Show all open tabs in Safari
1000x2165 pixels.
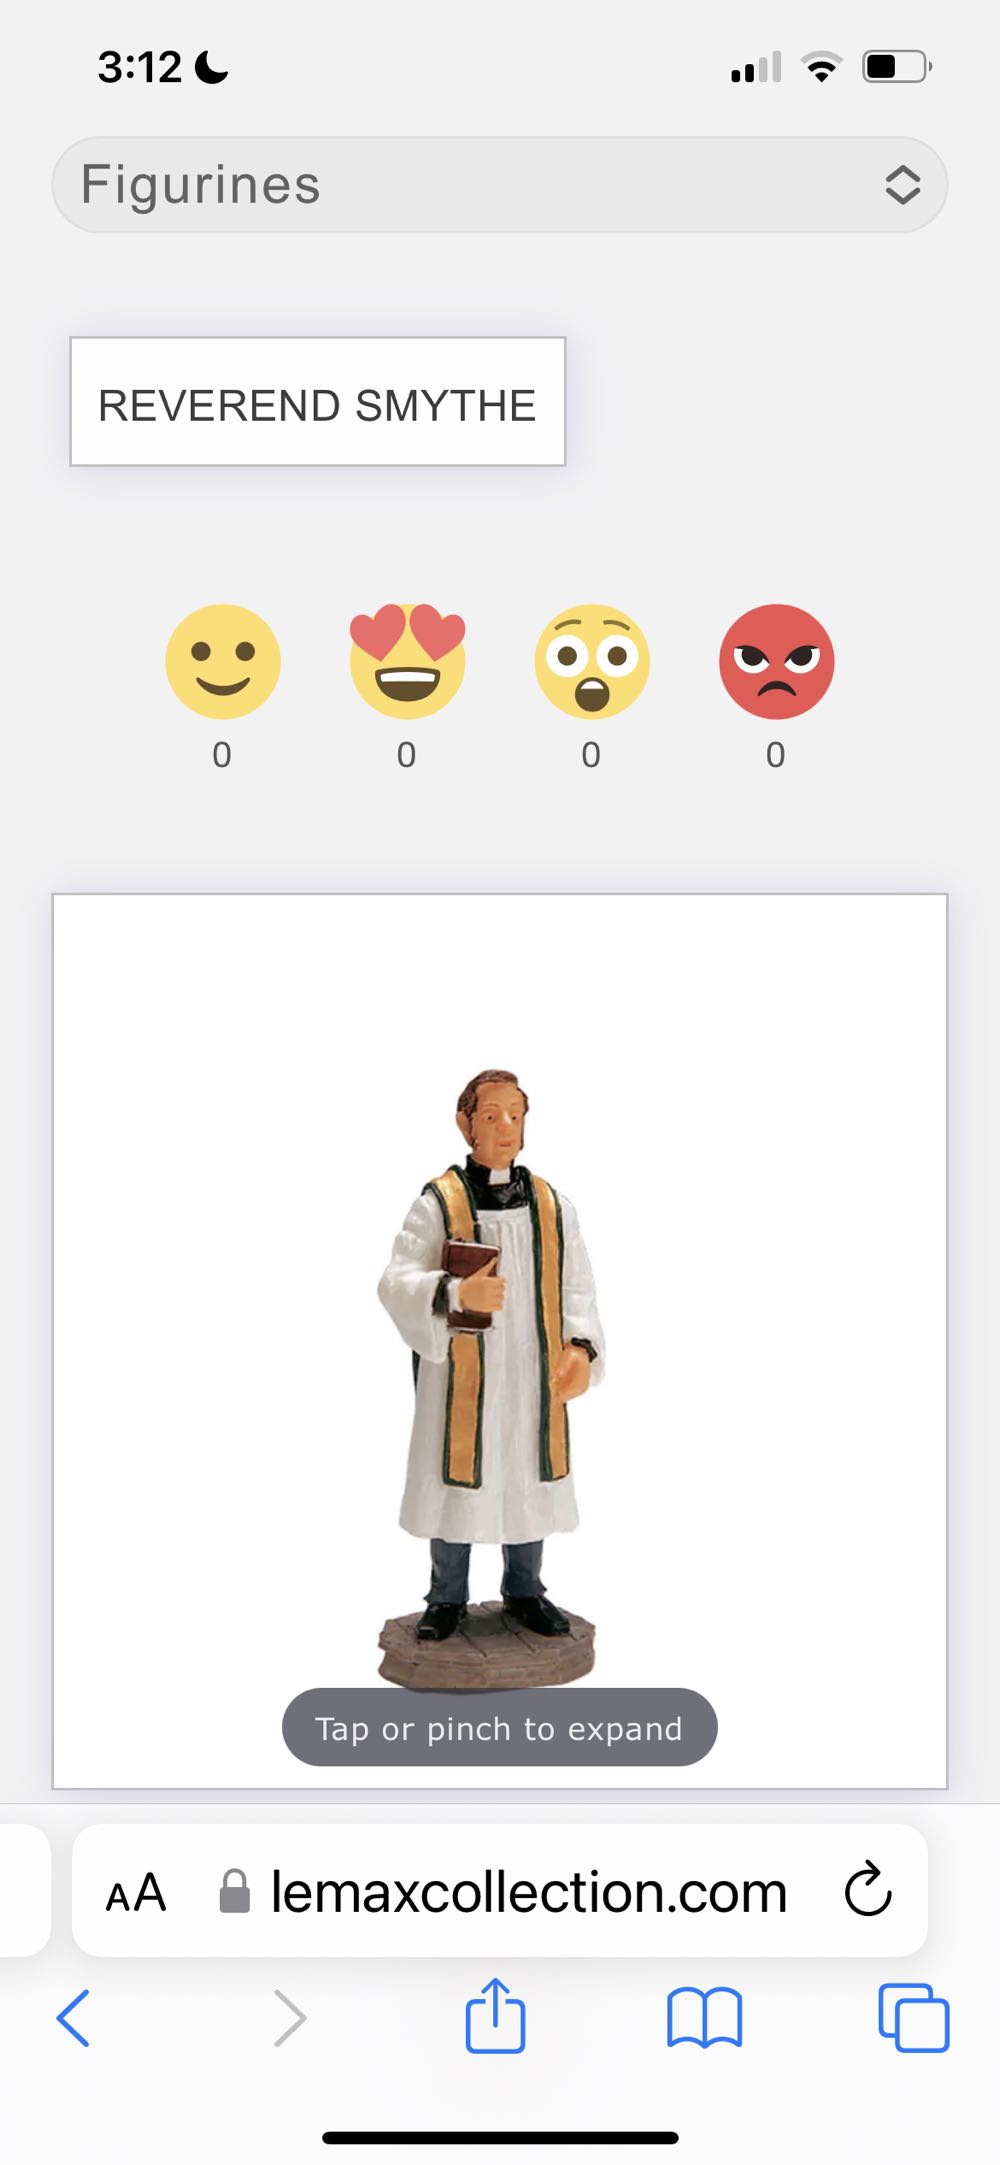coord(913,2018)
